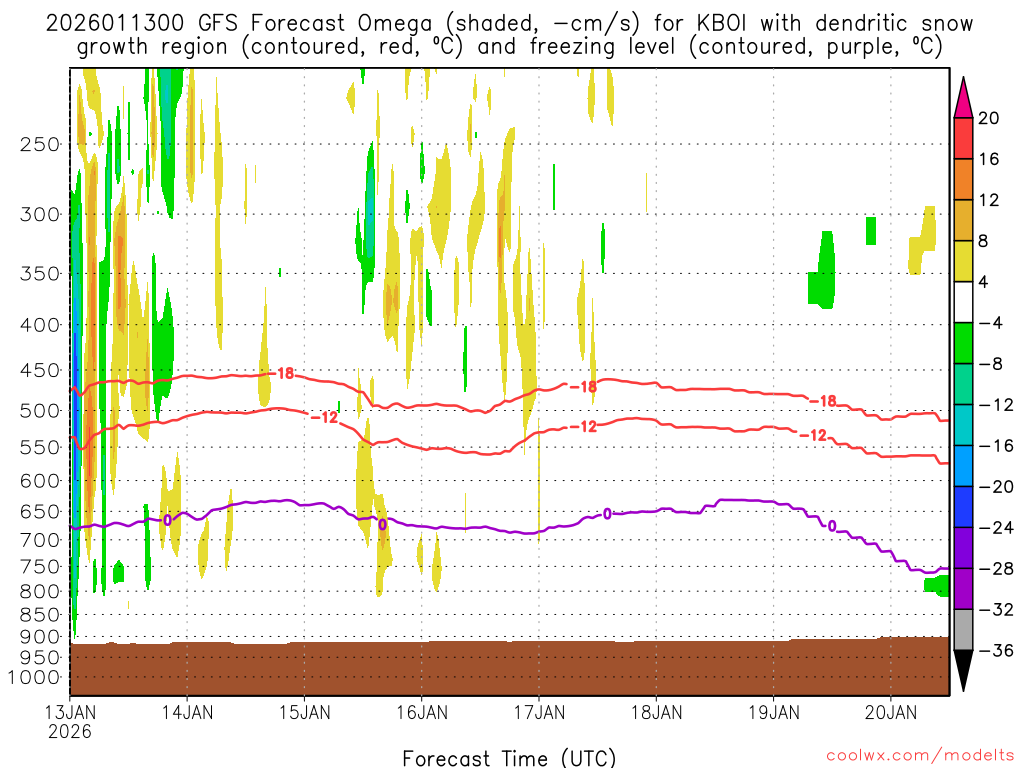This screenshot has width=1024, height=768.
Task: Select the 19JAN time axis label
Action: point(774,712)
